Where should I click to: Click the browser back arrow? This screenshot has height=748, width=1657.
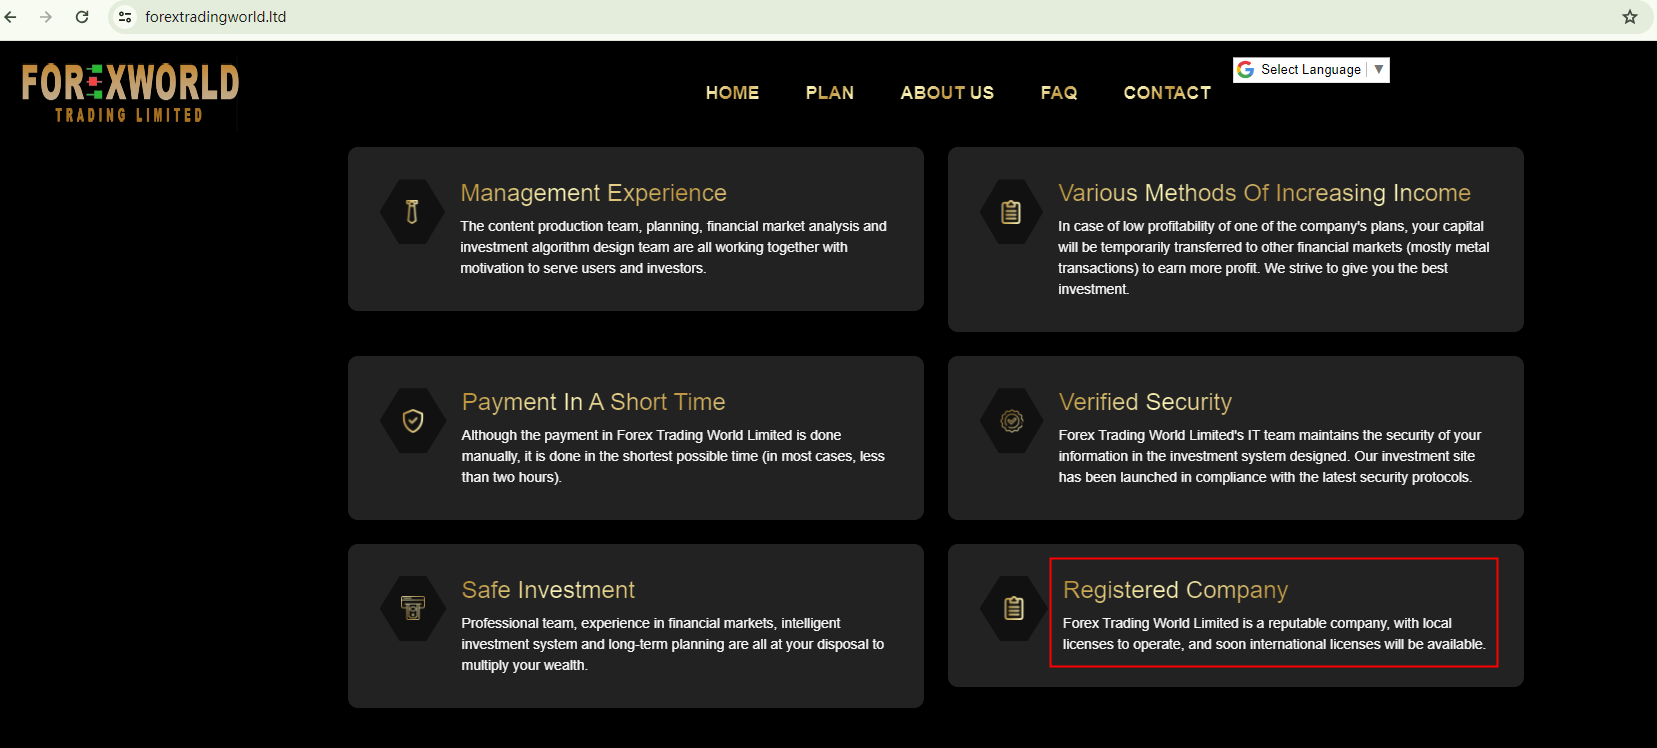click(x=11, y=17)
